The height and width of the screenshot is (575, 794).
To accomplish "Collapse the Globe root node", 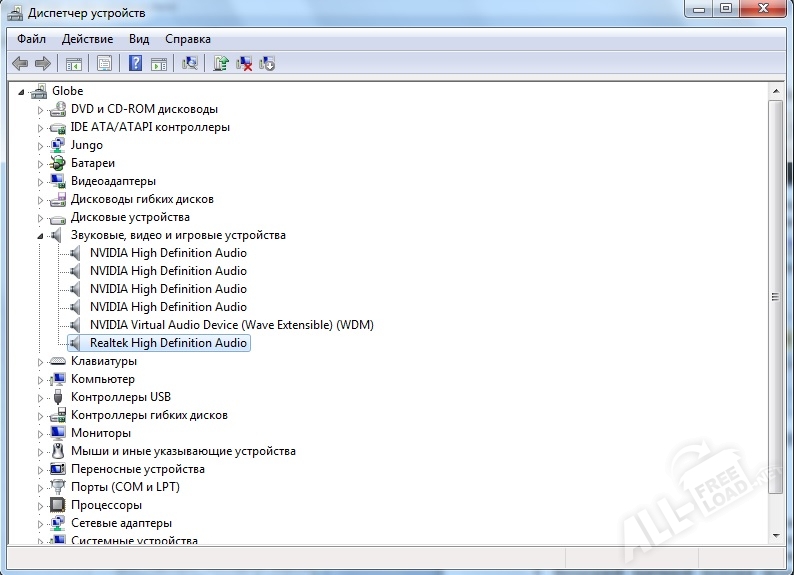I will coord(23,92).
